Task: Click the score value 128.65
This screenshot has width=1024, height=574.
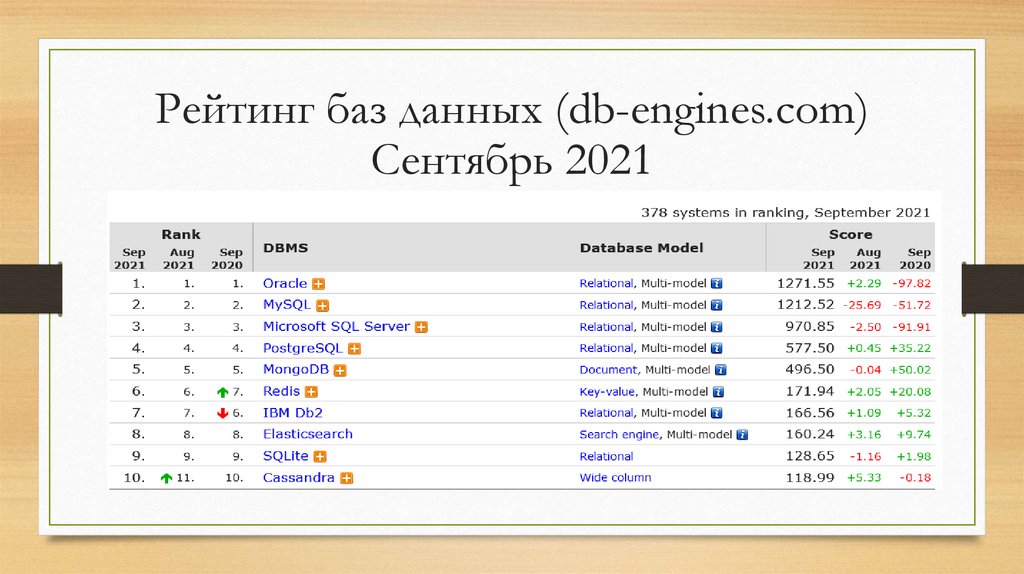Action: [810, 456]
